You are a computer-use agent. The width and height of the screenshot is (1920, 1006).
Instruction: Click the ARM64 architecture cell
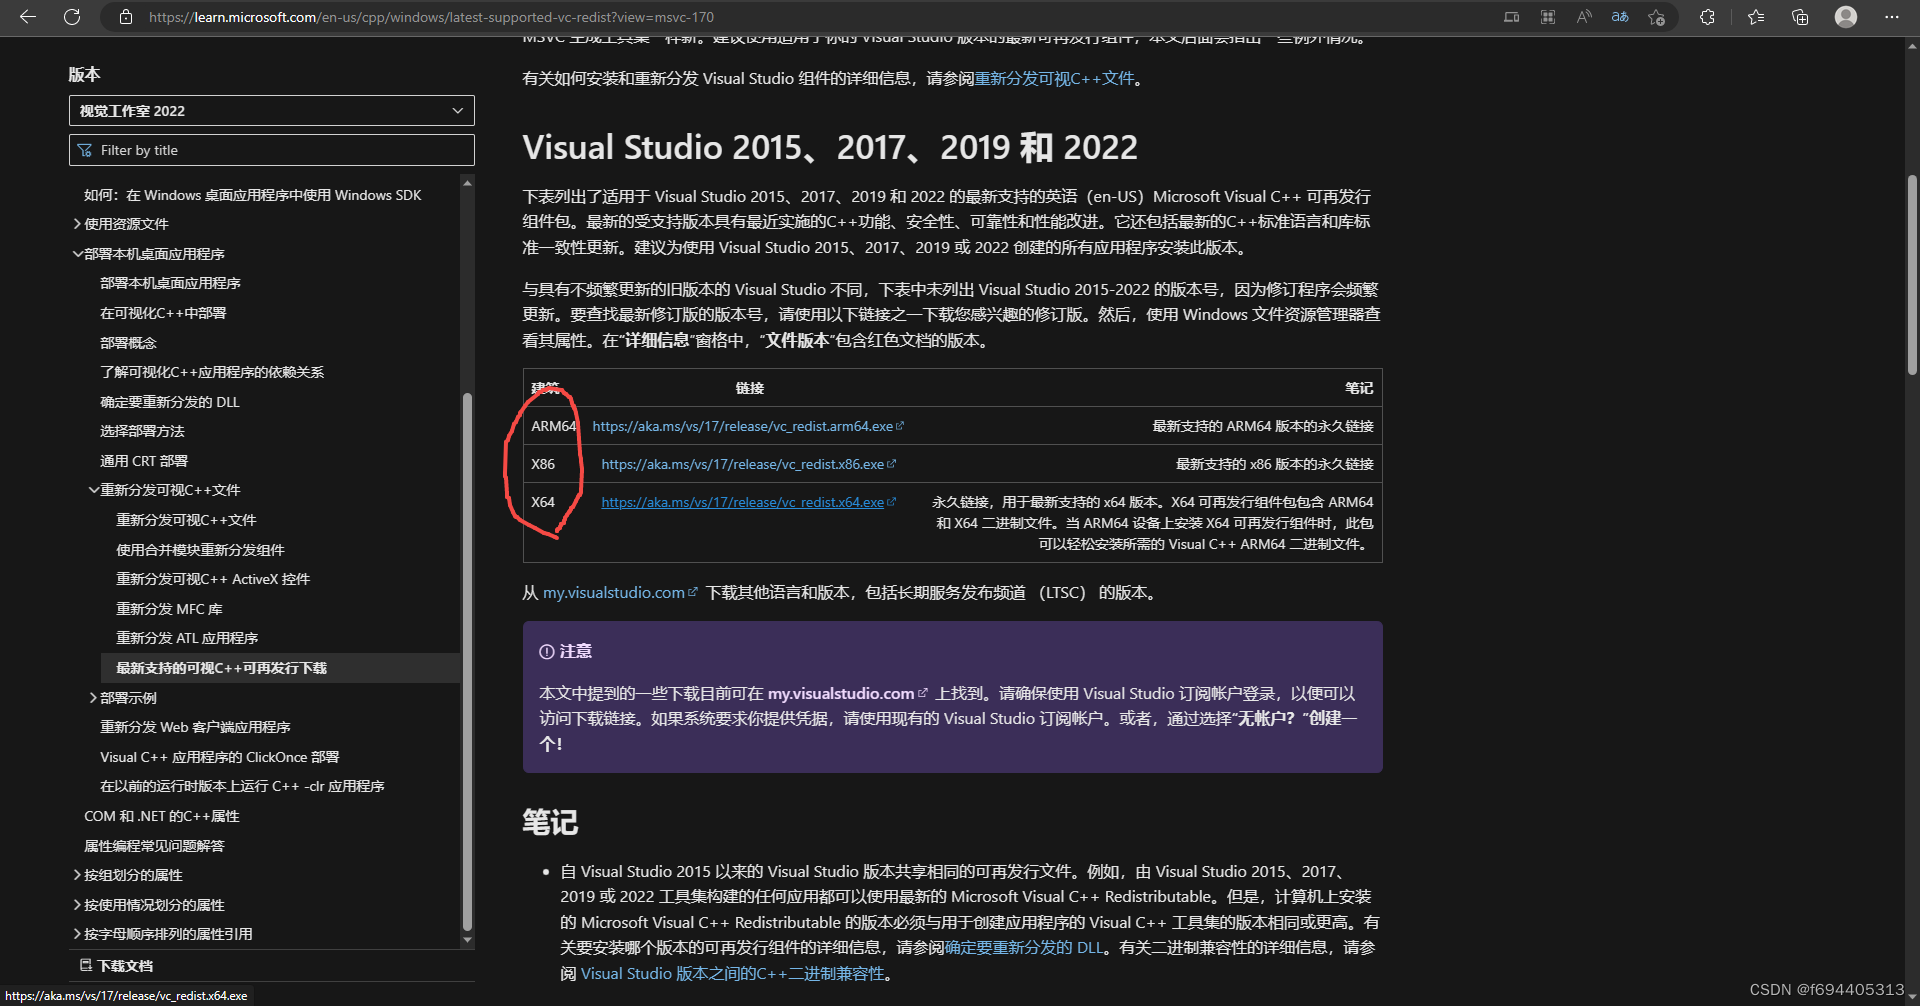(x=553, y=426)
